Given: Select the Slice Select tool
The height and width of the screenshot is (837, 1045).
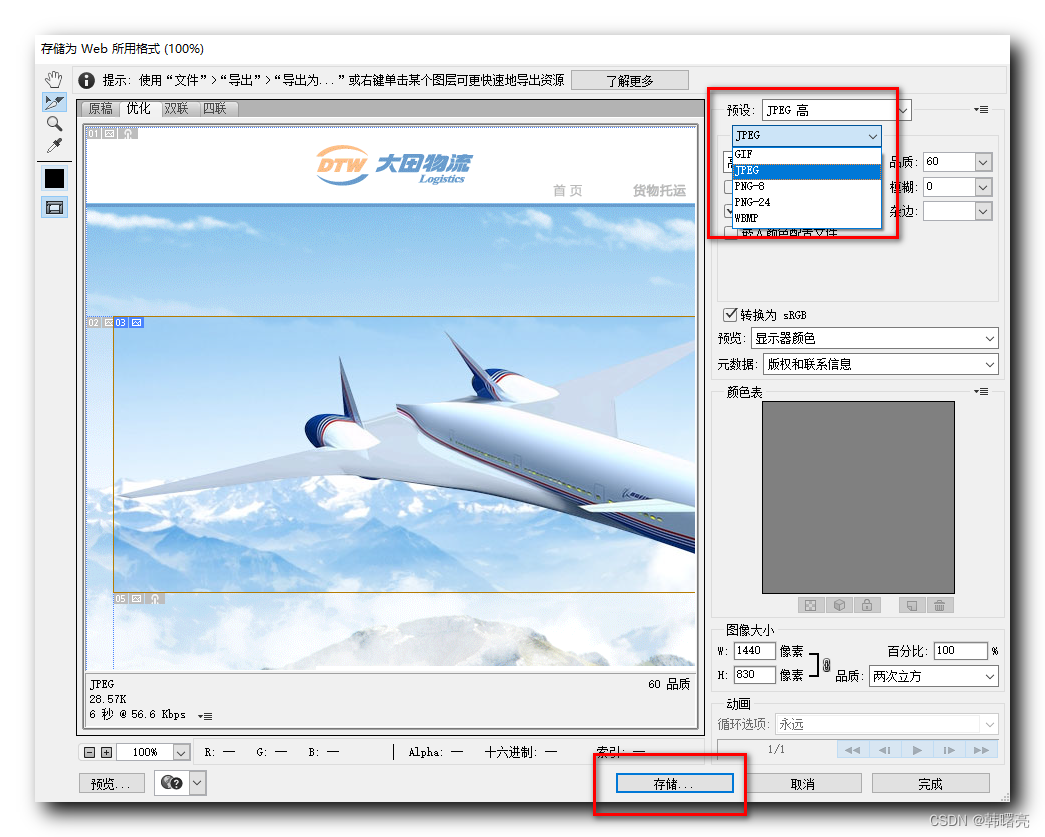Looking at the screenshot, I should pos(54,102).
